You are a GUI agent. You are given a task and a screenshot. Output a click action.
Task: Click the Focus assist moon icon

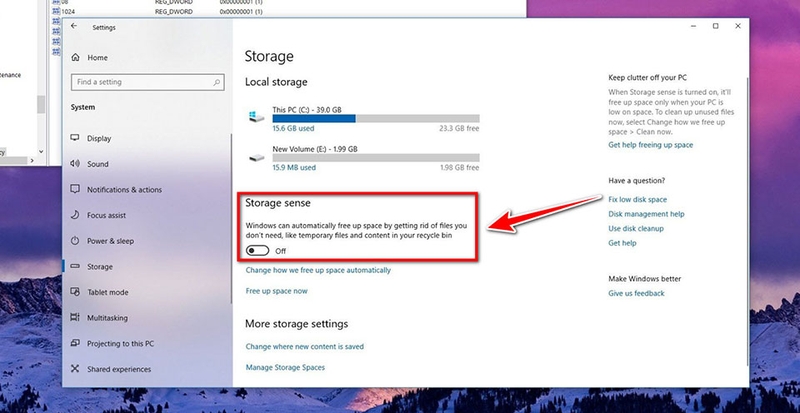click(75, 215)
